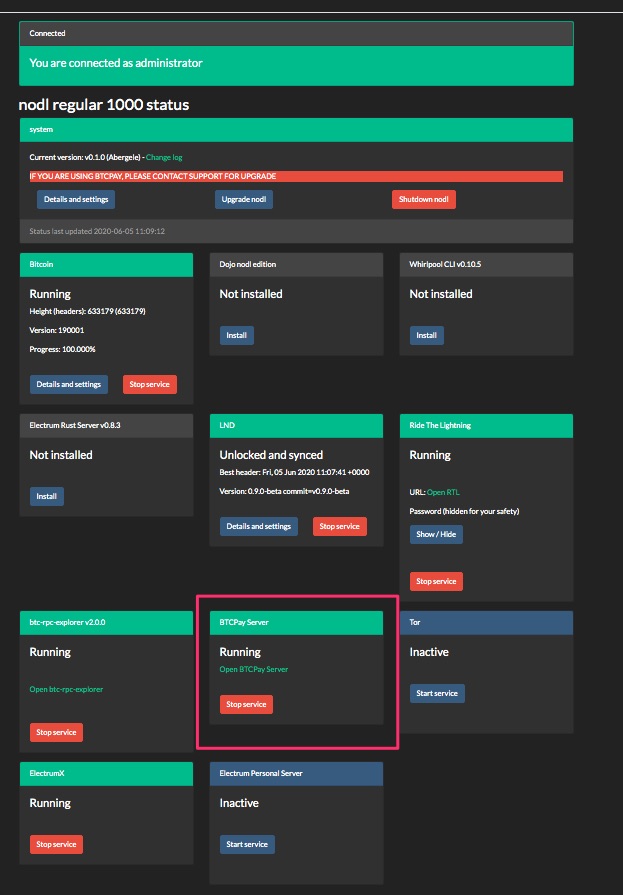
Task: Click the Bitcoin card header
Action: (106, 264)
